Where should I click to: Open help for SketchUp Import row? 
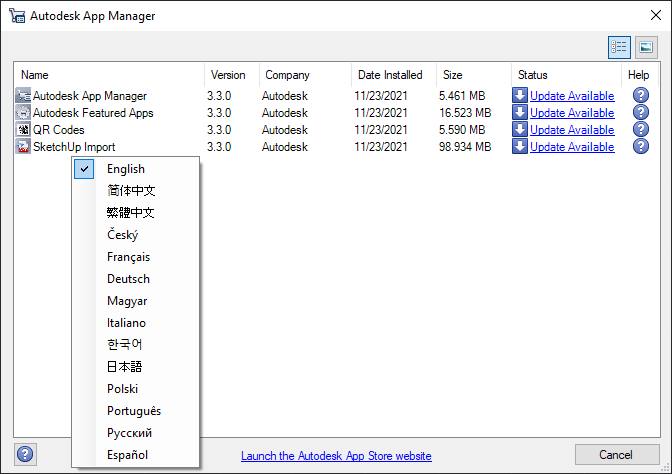pyautogui.click(x=641, y=147)
